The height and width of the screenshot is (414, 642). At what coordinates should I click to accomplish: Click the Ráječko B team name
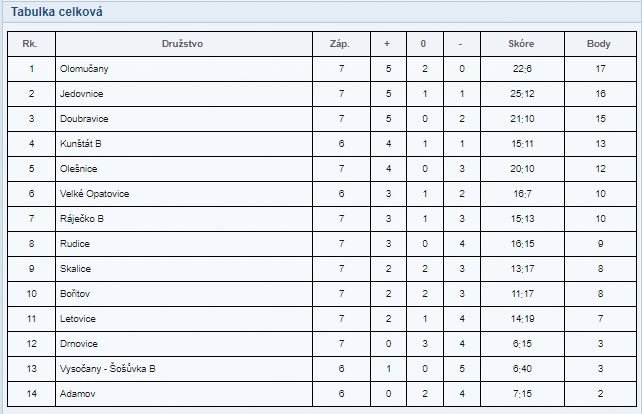pyautogui.click(x=82, y=219)
